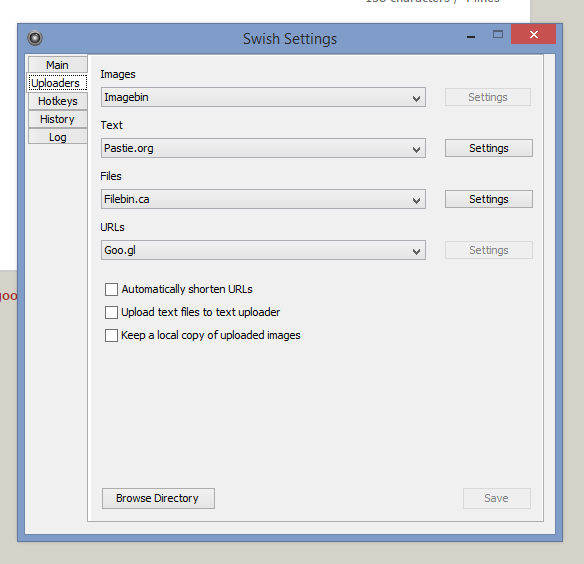Open the Images uploader dropdown showing Imagebin

263,97
